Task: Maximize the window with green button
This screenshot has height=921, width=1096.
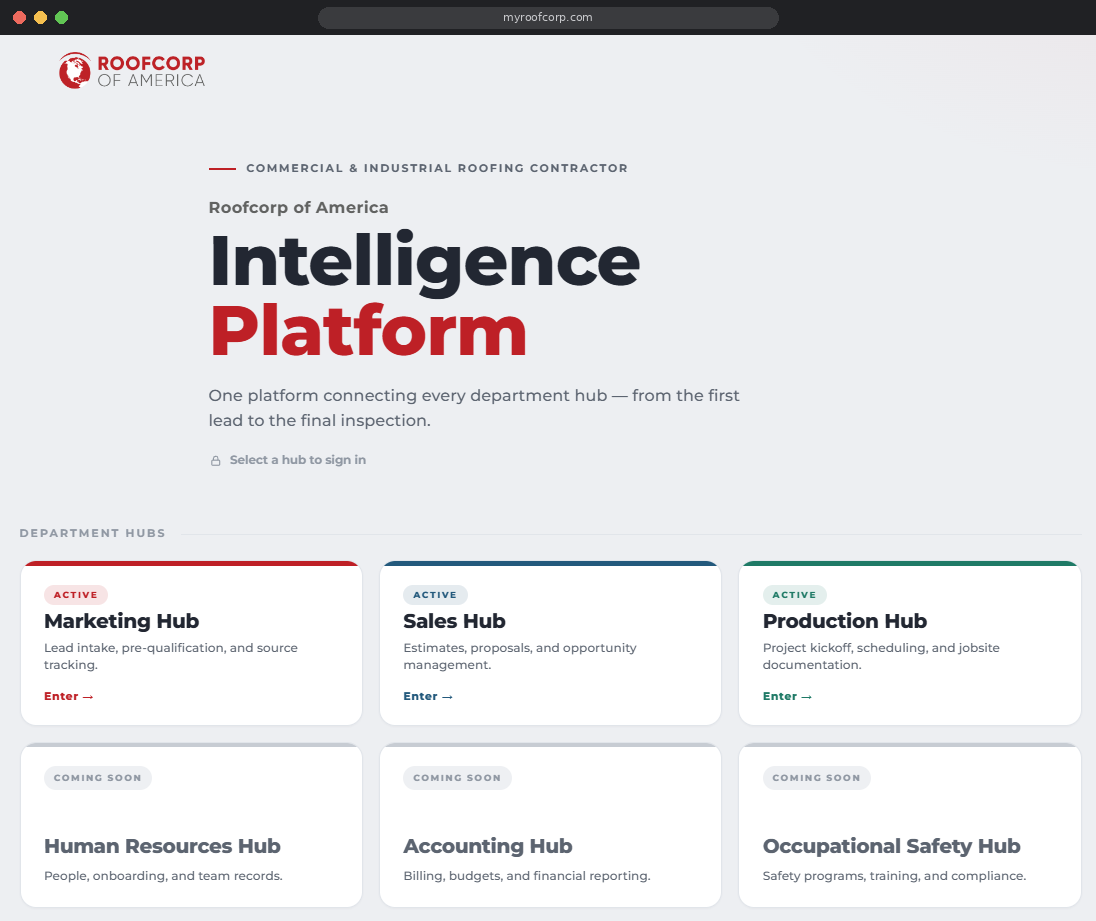Action: click(62, 17)
